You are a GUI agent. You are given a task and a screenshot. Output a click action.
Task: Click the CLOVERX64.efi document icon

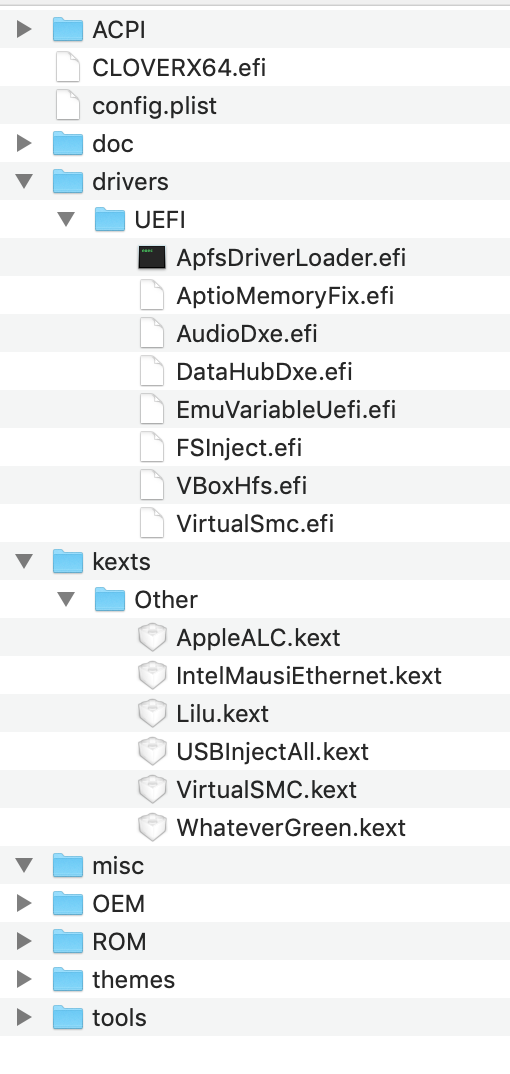[67, 68]
